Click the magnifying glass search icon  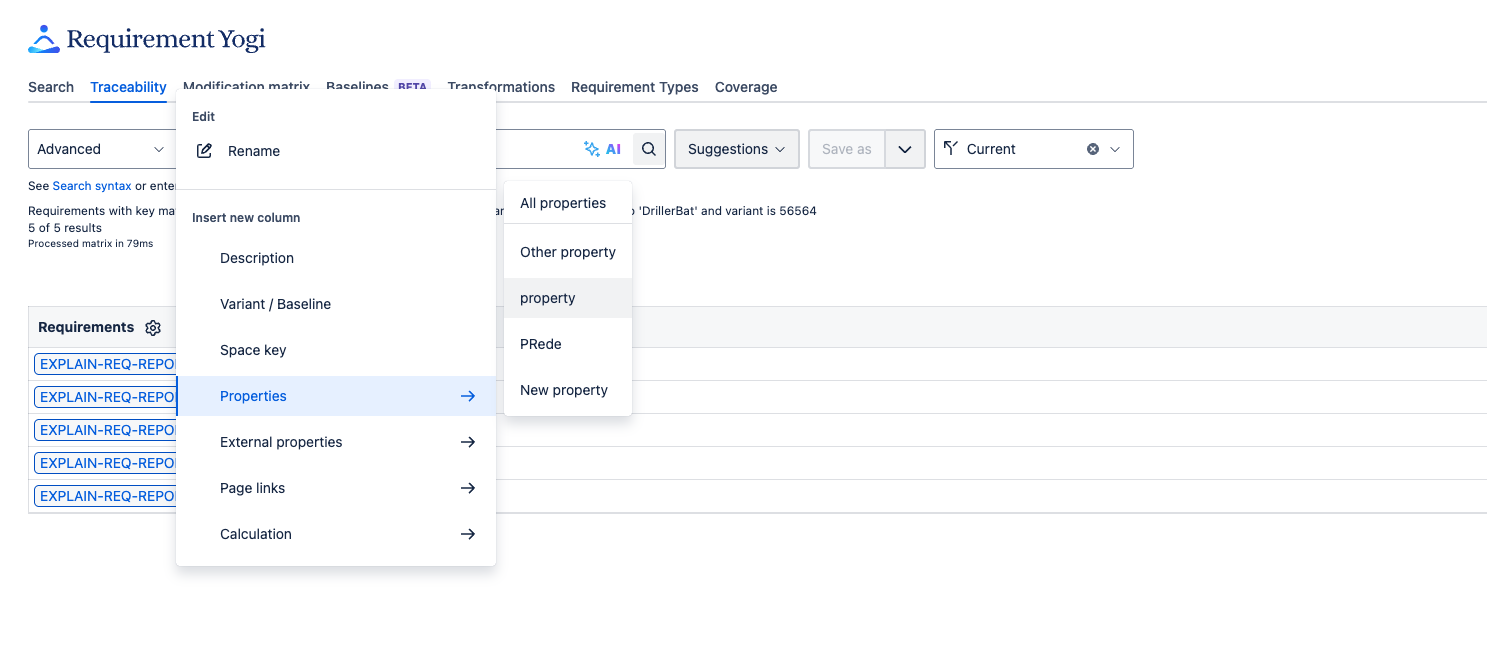point(649,149)
